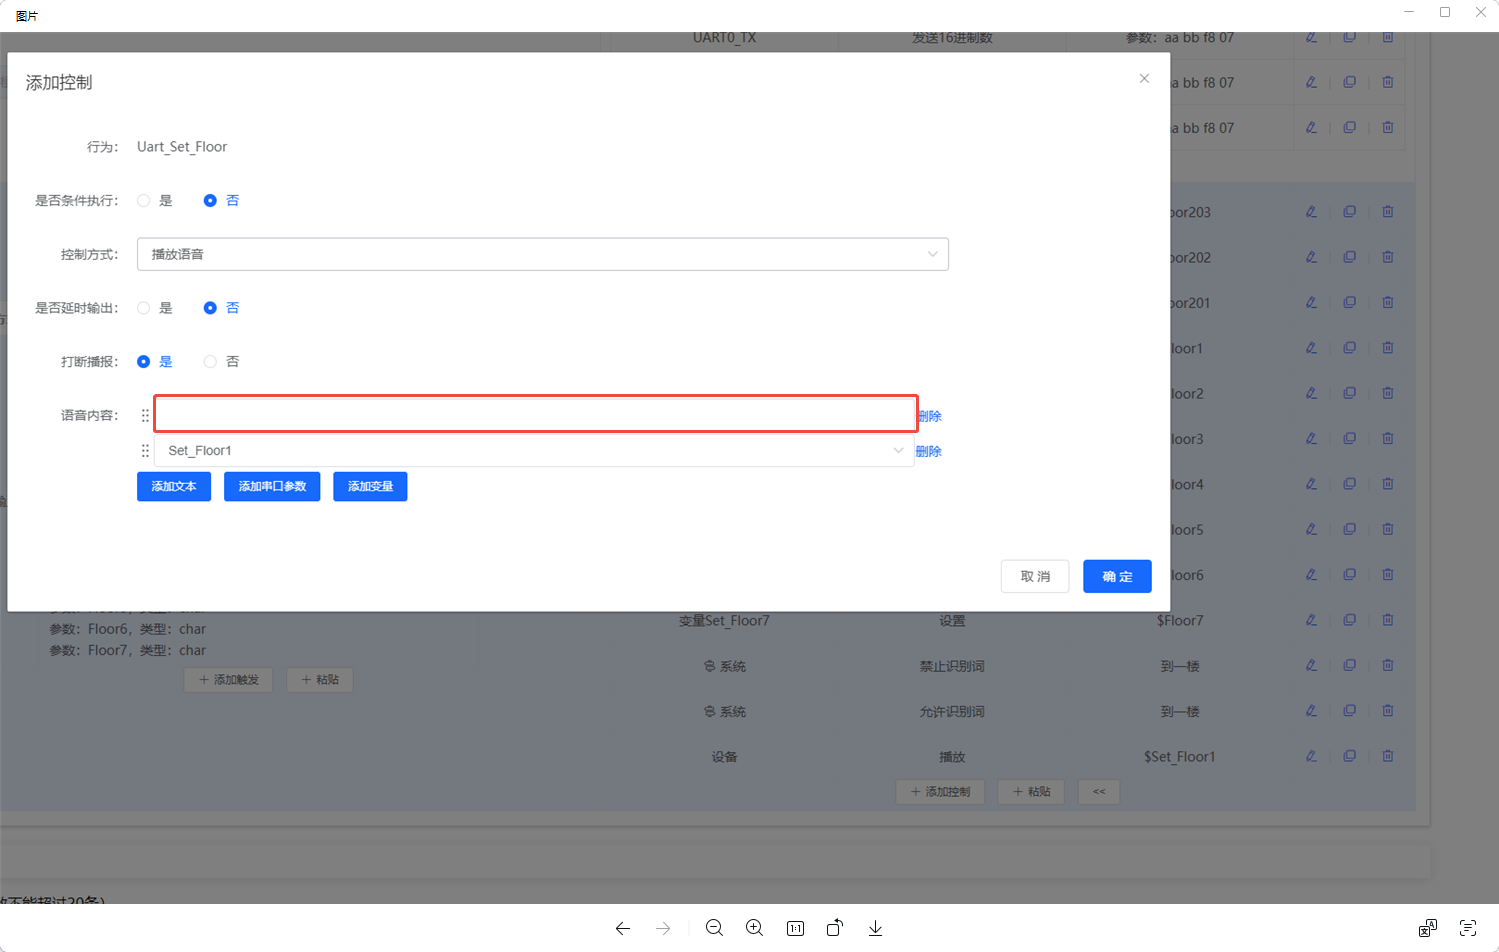Click the 添加串口参数 button

click(x=272, y=487)
